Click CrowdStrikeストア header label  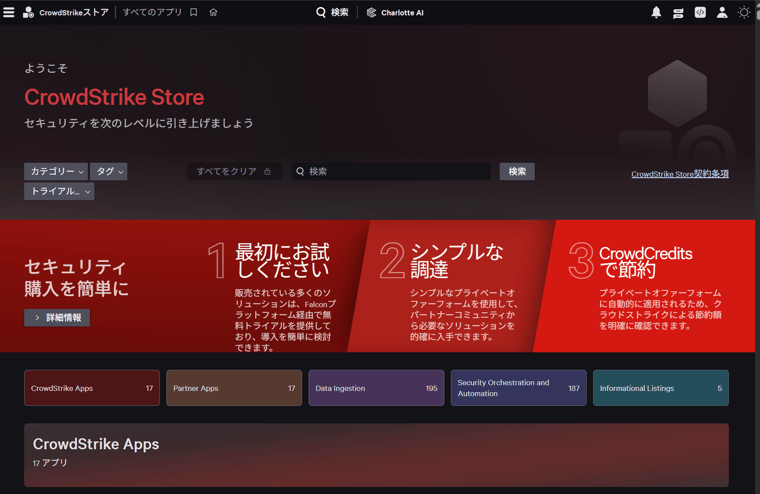coord(74,12)
